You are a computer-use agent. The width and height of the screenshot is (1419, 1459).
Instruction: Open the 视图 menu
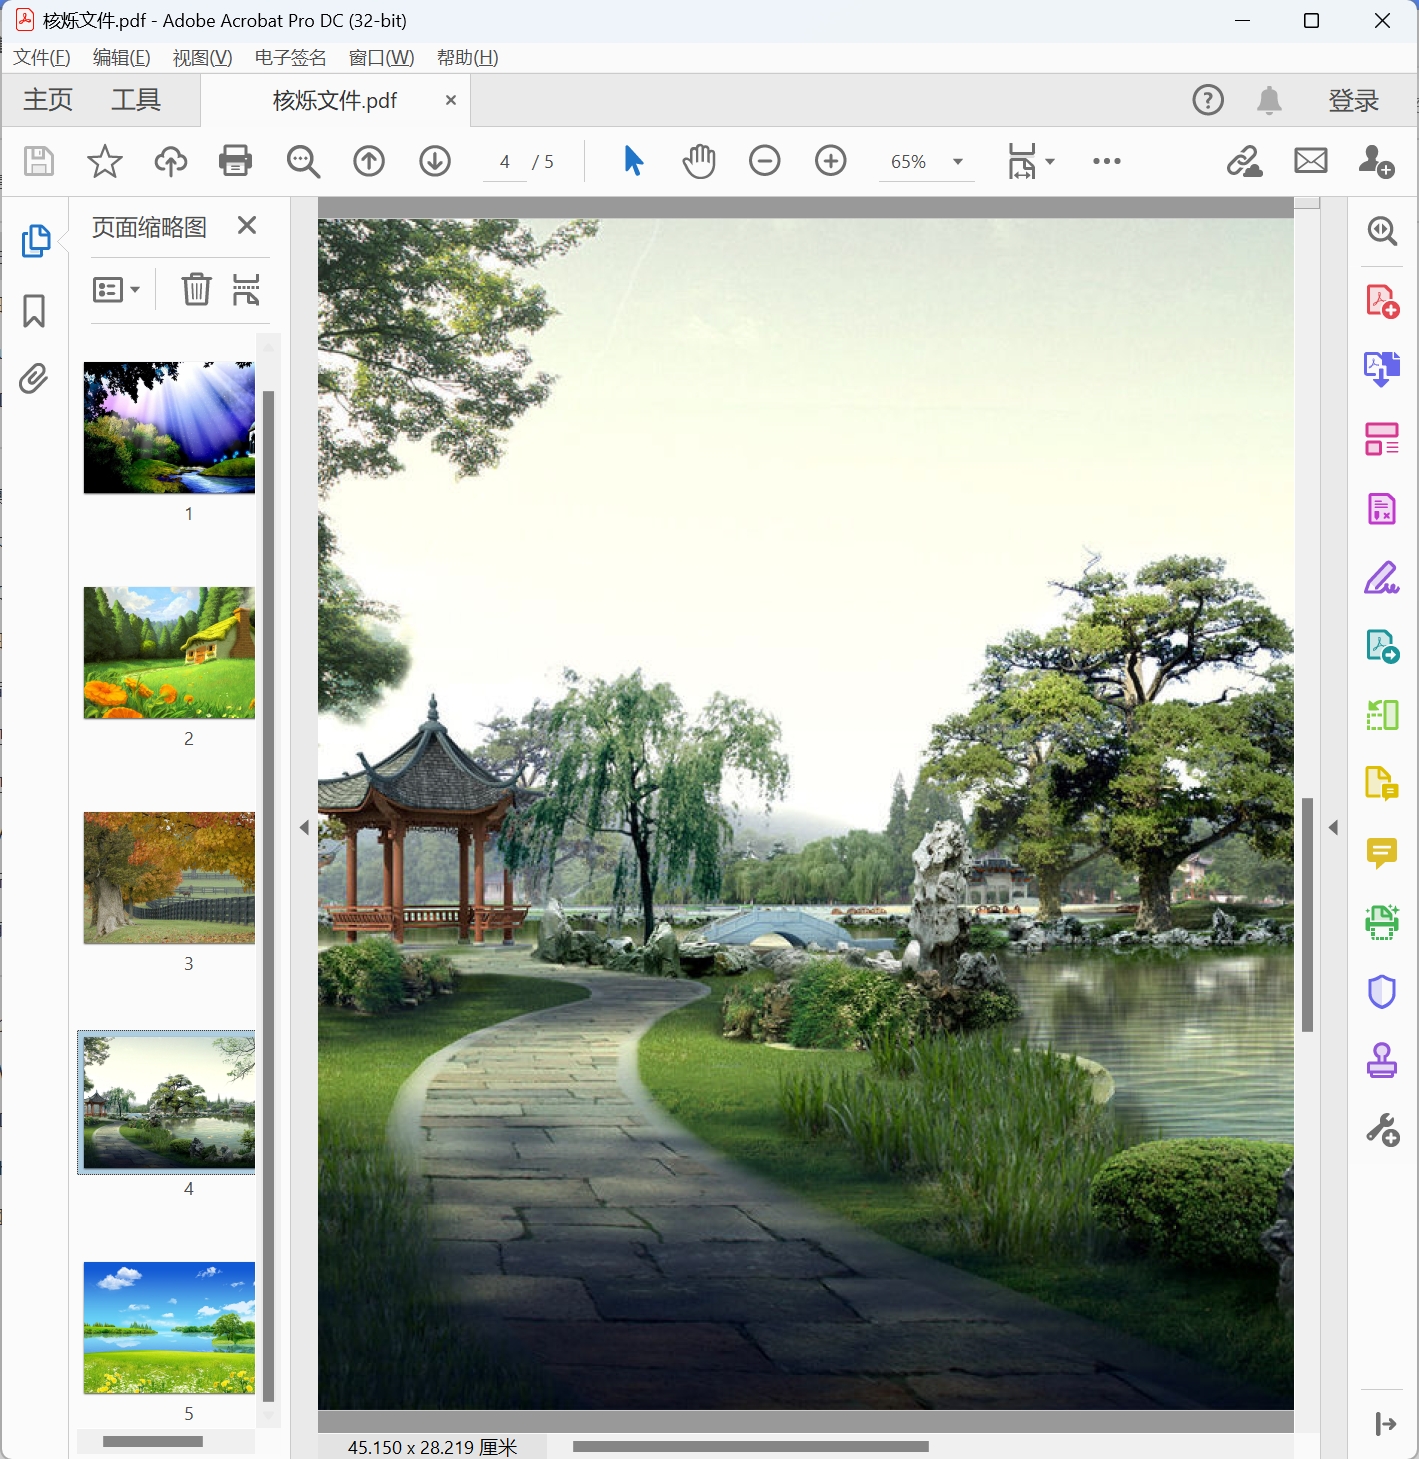[x=201, y=57]
